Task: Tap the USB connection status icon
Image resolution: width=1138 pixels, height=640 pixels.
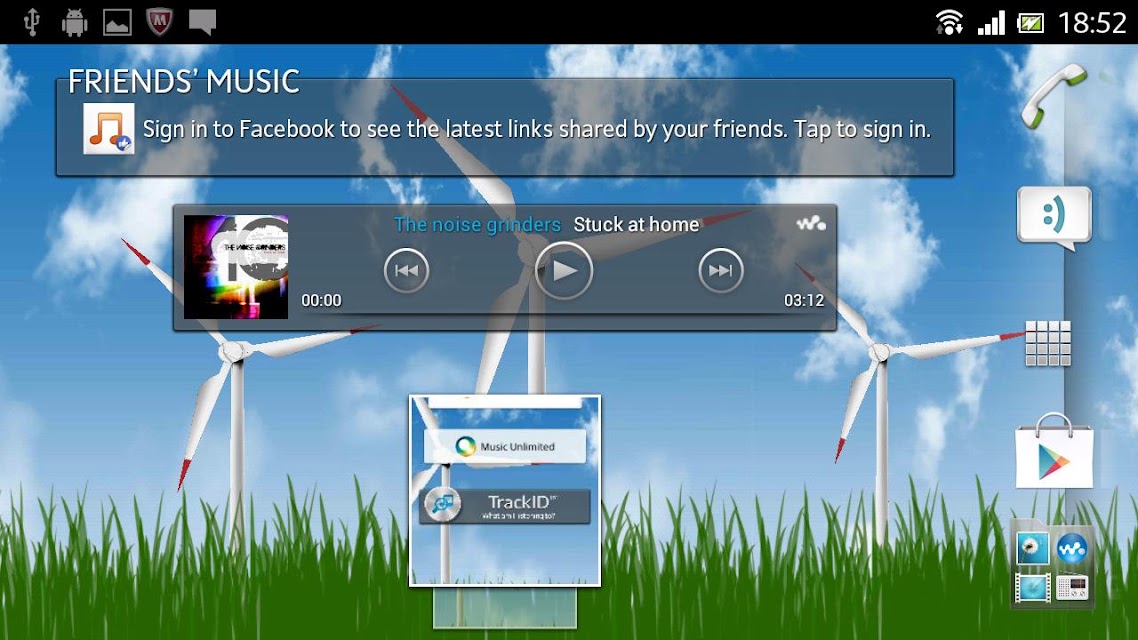Action: [x=31, y=22]
